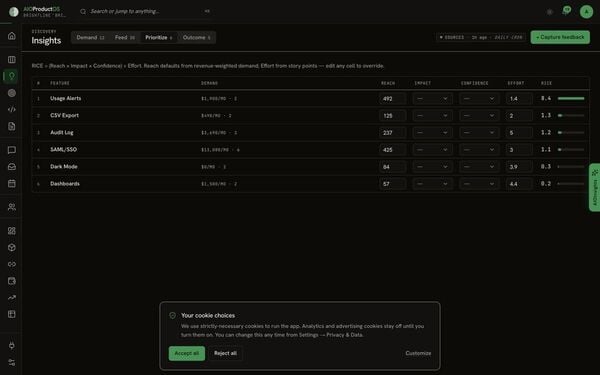Open the Home icon in the sidebar
This screenshot has width=600, height=375.
coord(12,36)
